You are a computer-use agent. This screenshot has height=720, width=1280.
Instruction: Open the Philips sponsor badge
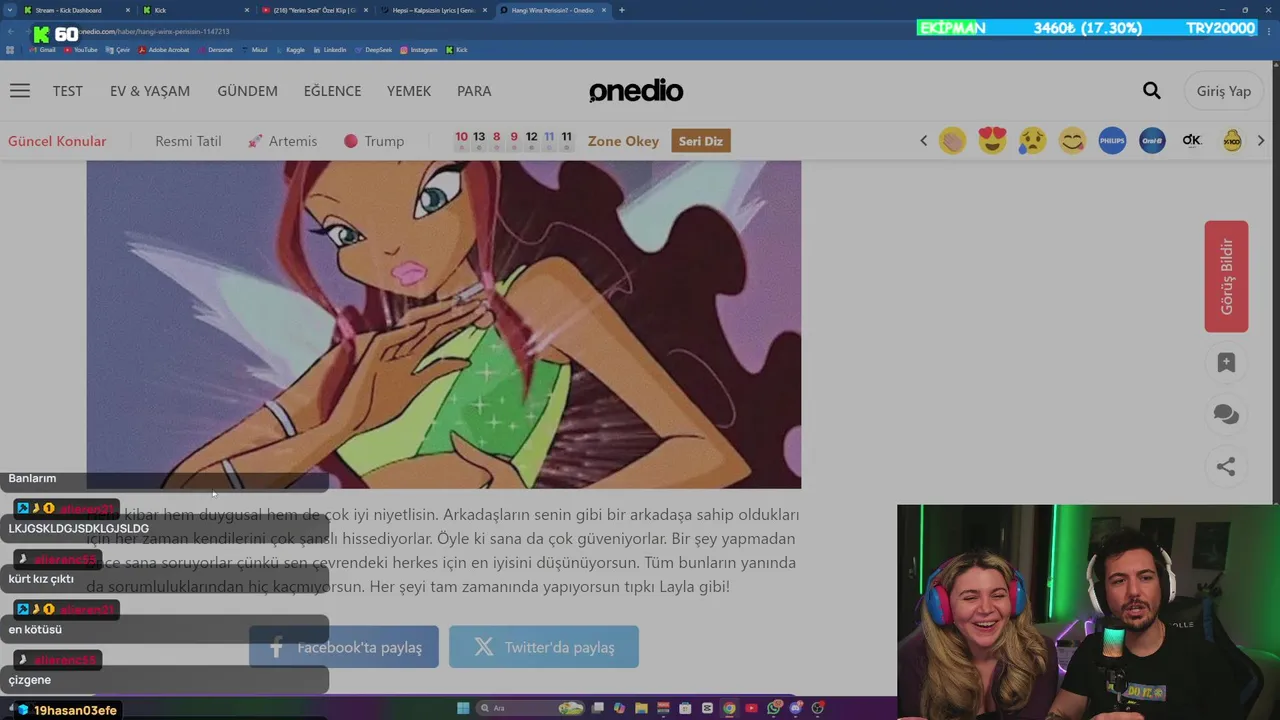(x=1112, y=141)
